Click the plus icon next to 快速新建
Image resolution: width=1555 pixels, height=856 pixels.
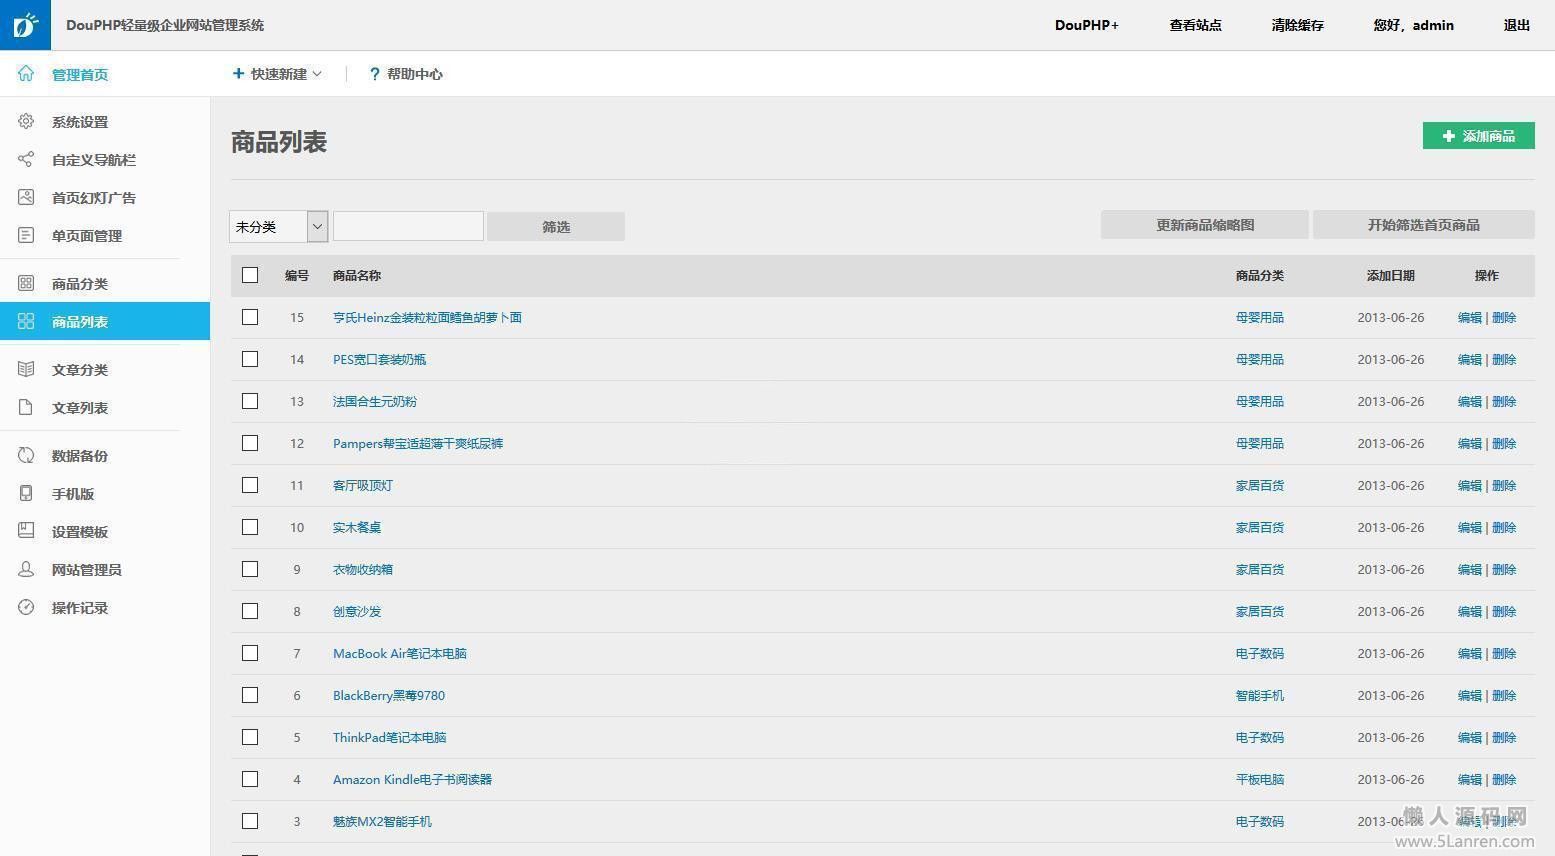pos(238,74)
